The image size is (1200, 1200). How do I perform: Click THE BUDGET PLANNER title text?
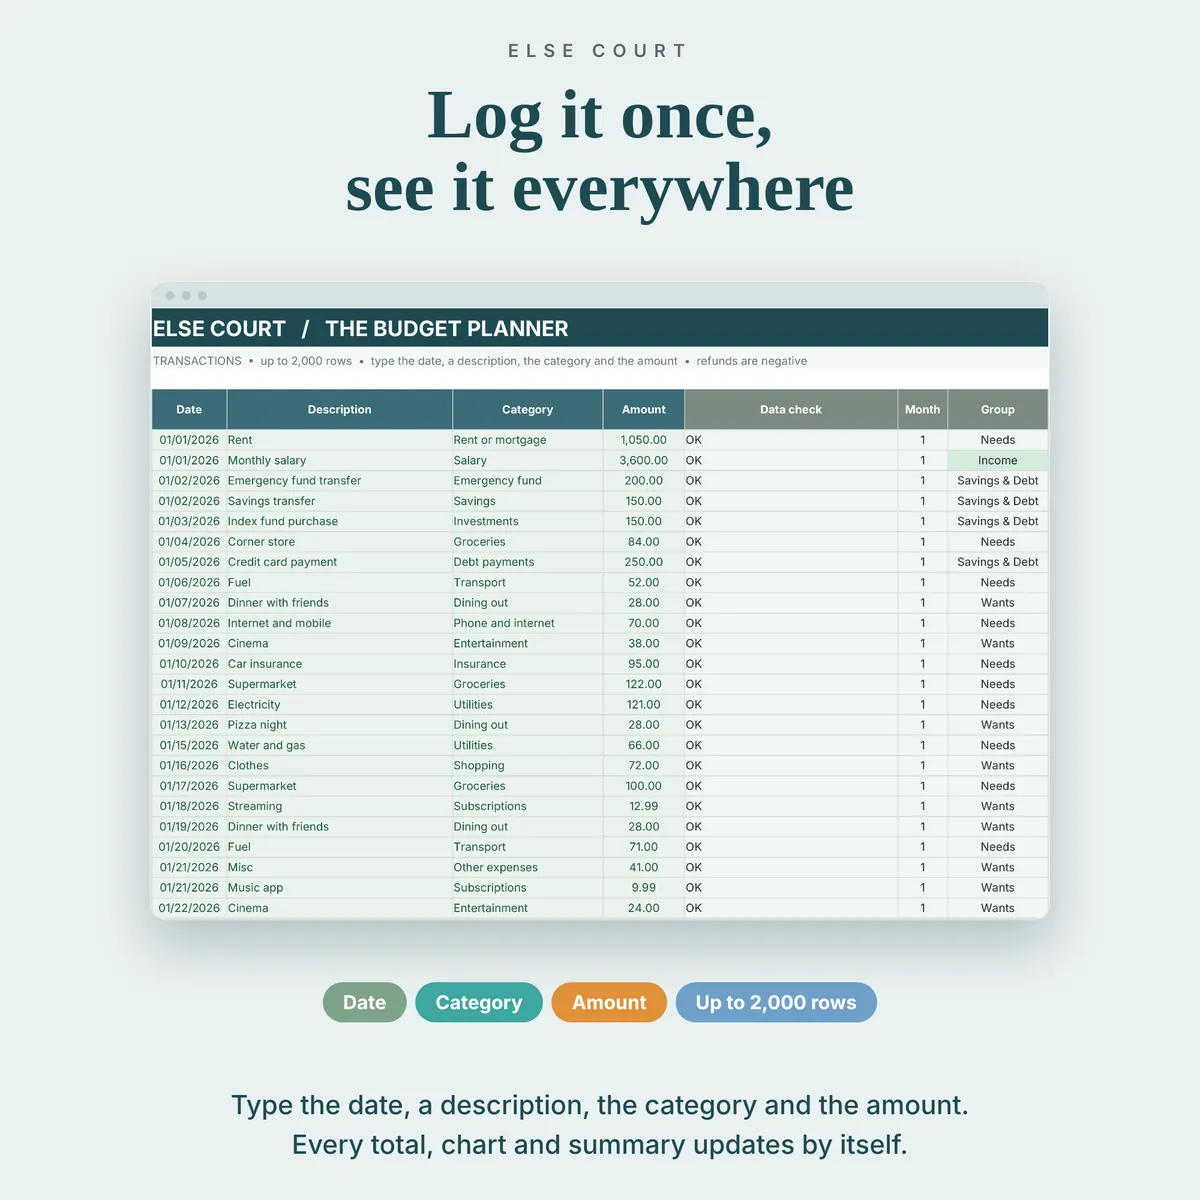pyautogui.click(x=447, y=328)
